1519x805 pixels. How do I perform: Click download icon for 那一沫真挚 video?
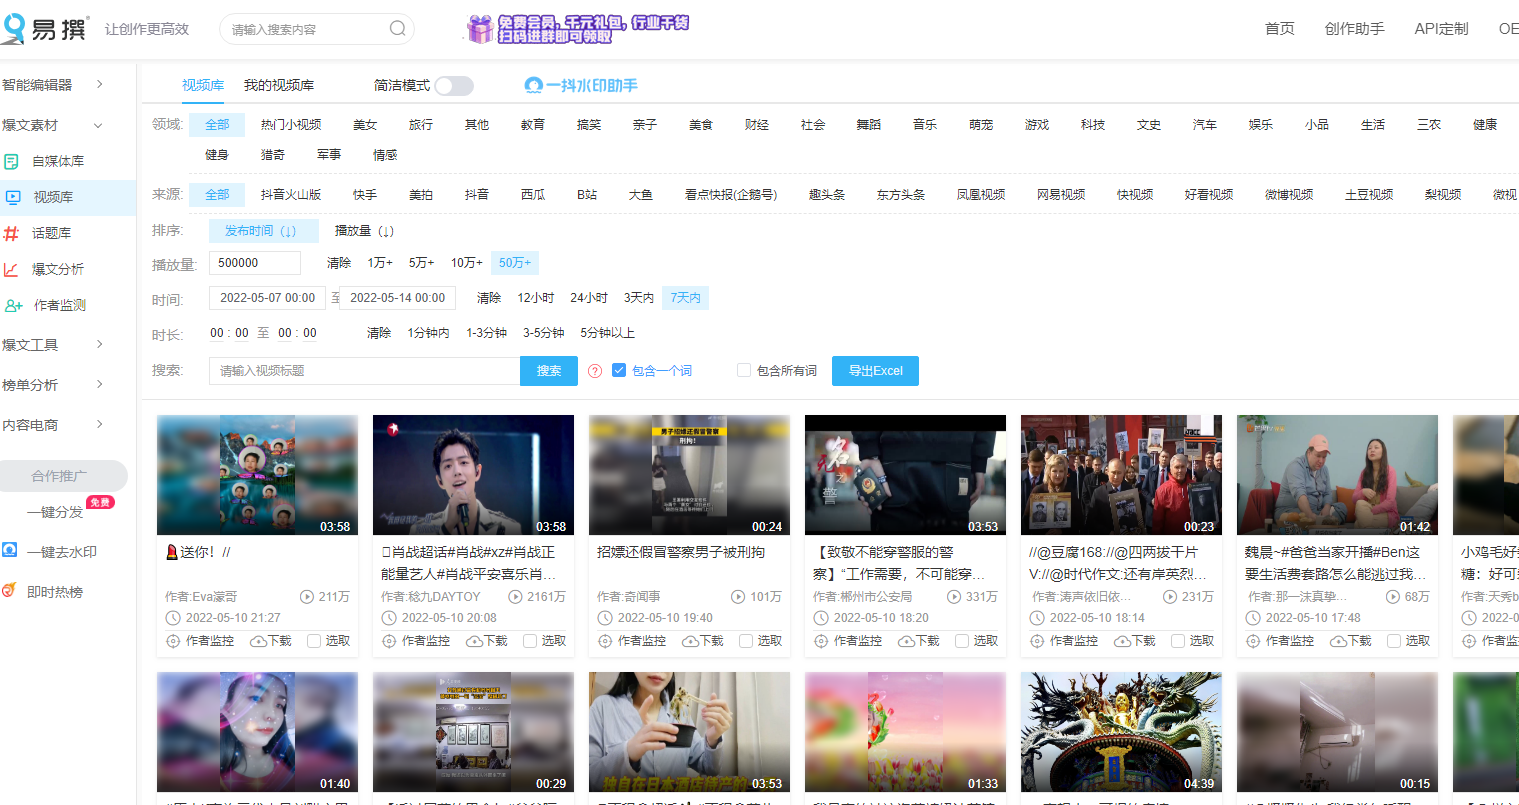point(1338,641)
